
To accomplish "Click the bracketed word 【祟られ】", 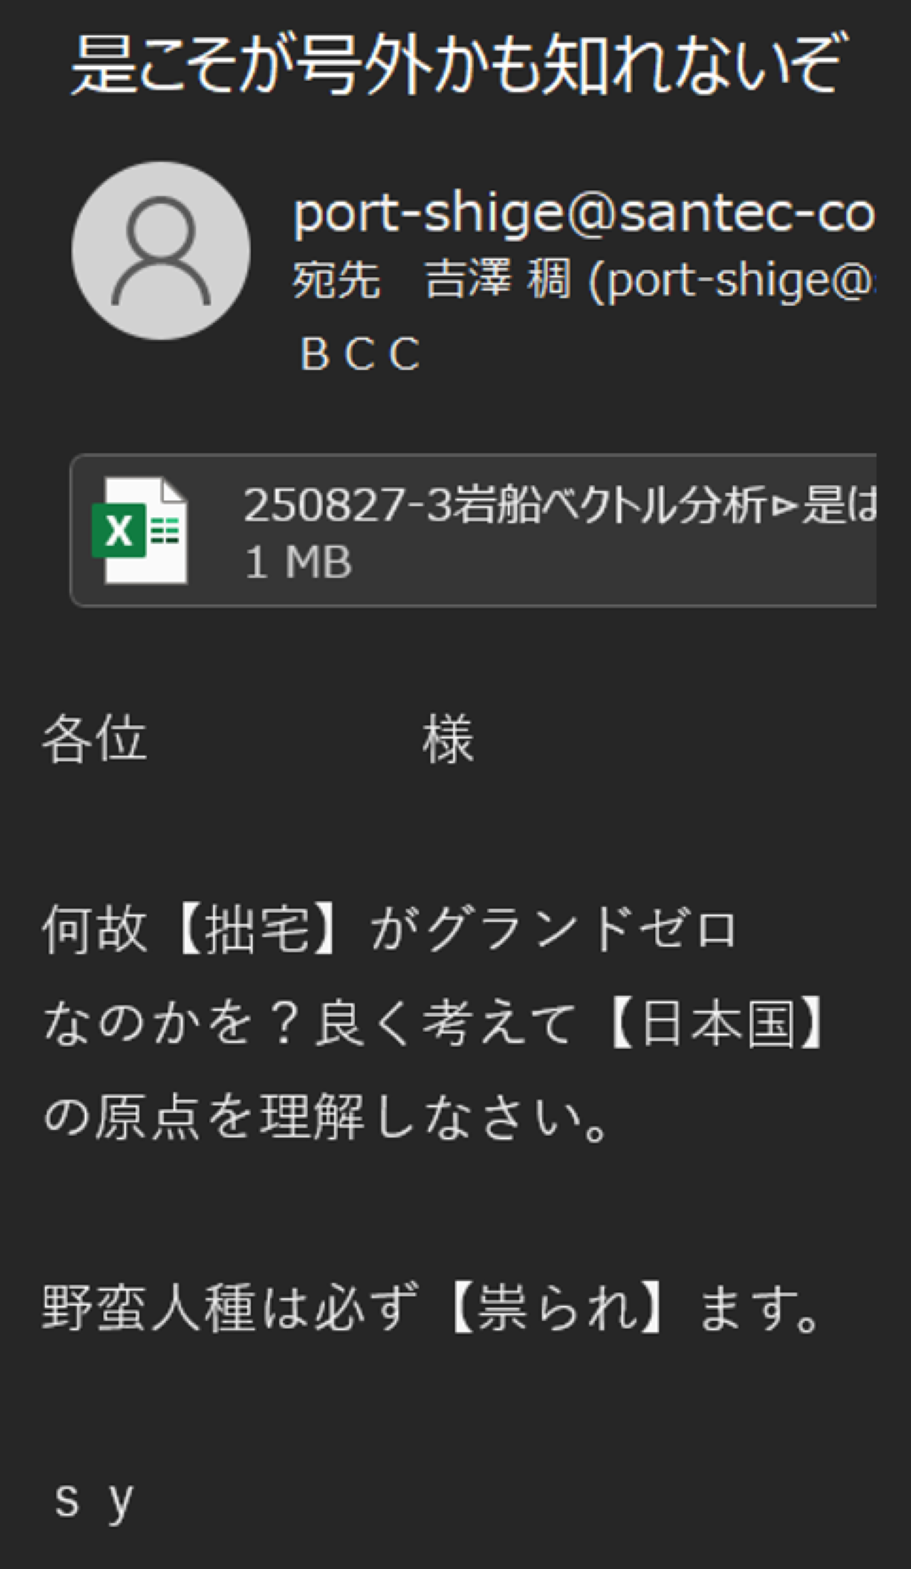I will point(556,1307).
